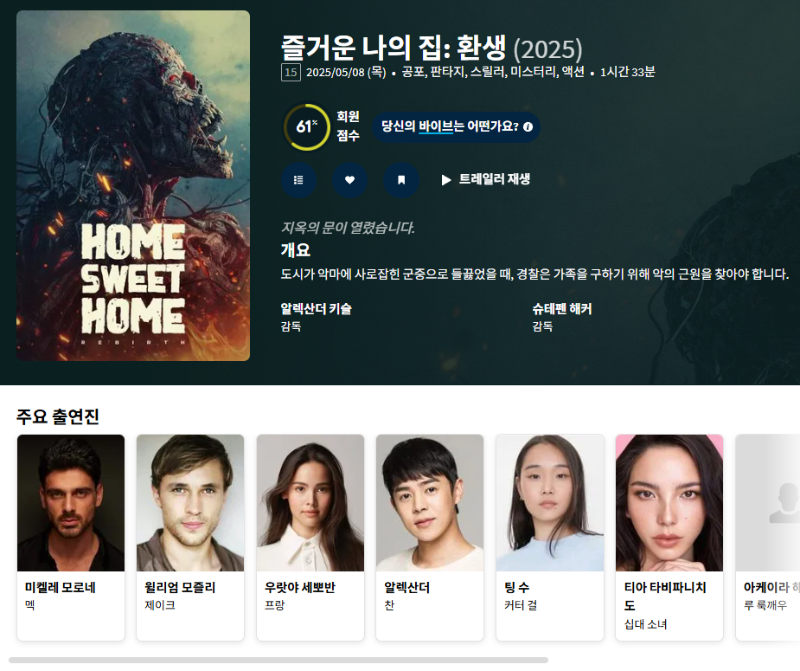The height and width of the screenshot is (671, 800).
Task: Mark movie as favorite with heart icon
Action: pos(349,180)
